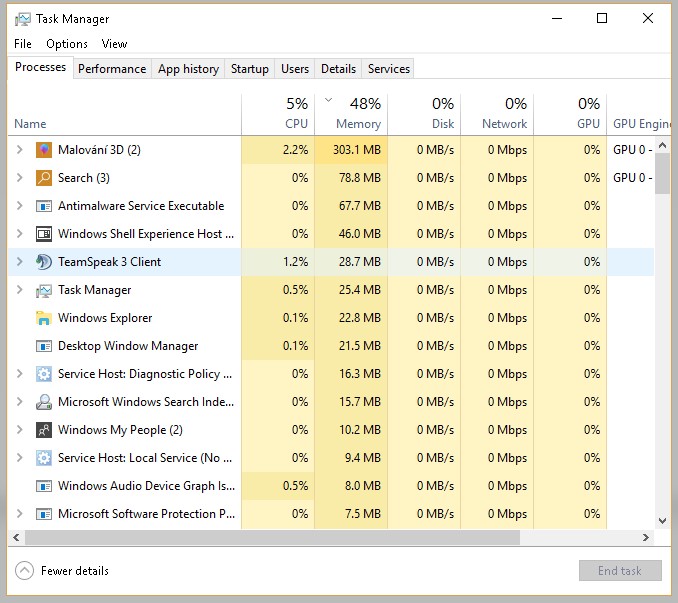Click the 303.1 MB memory value
The image size is (678, 603).
(x=357, y=150)
